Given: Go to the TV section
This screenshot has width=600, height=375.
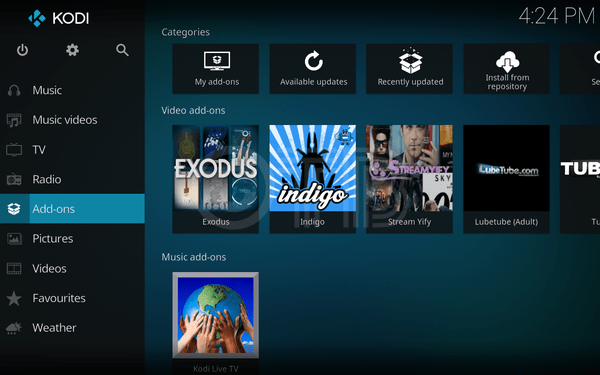Looking at the screenshot, I should 72,150.
